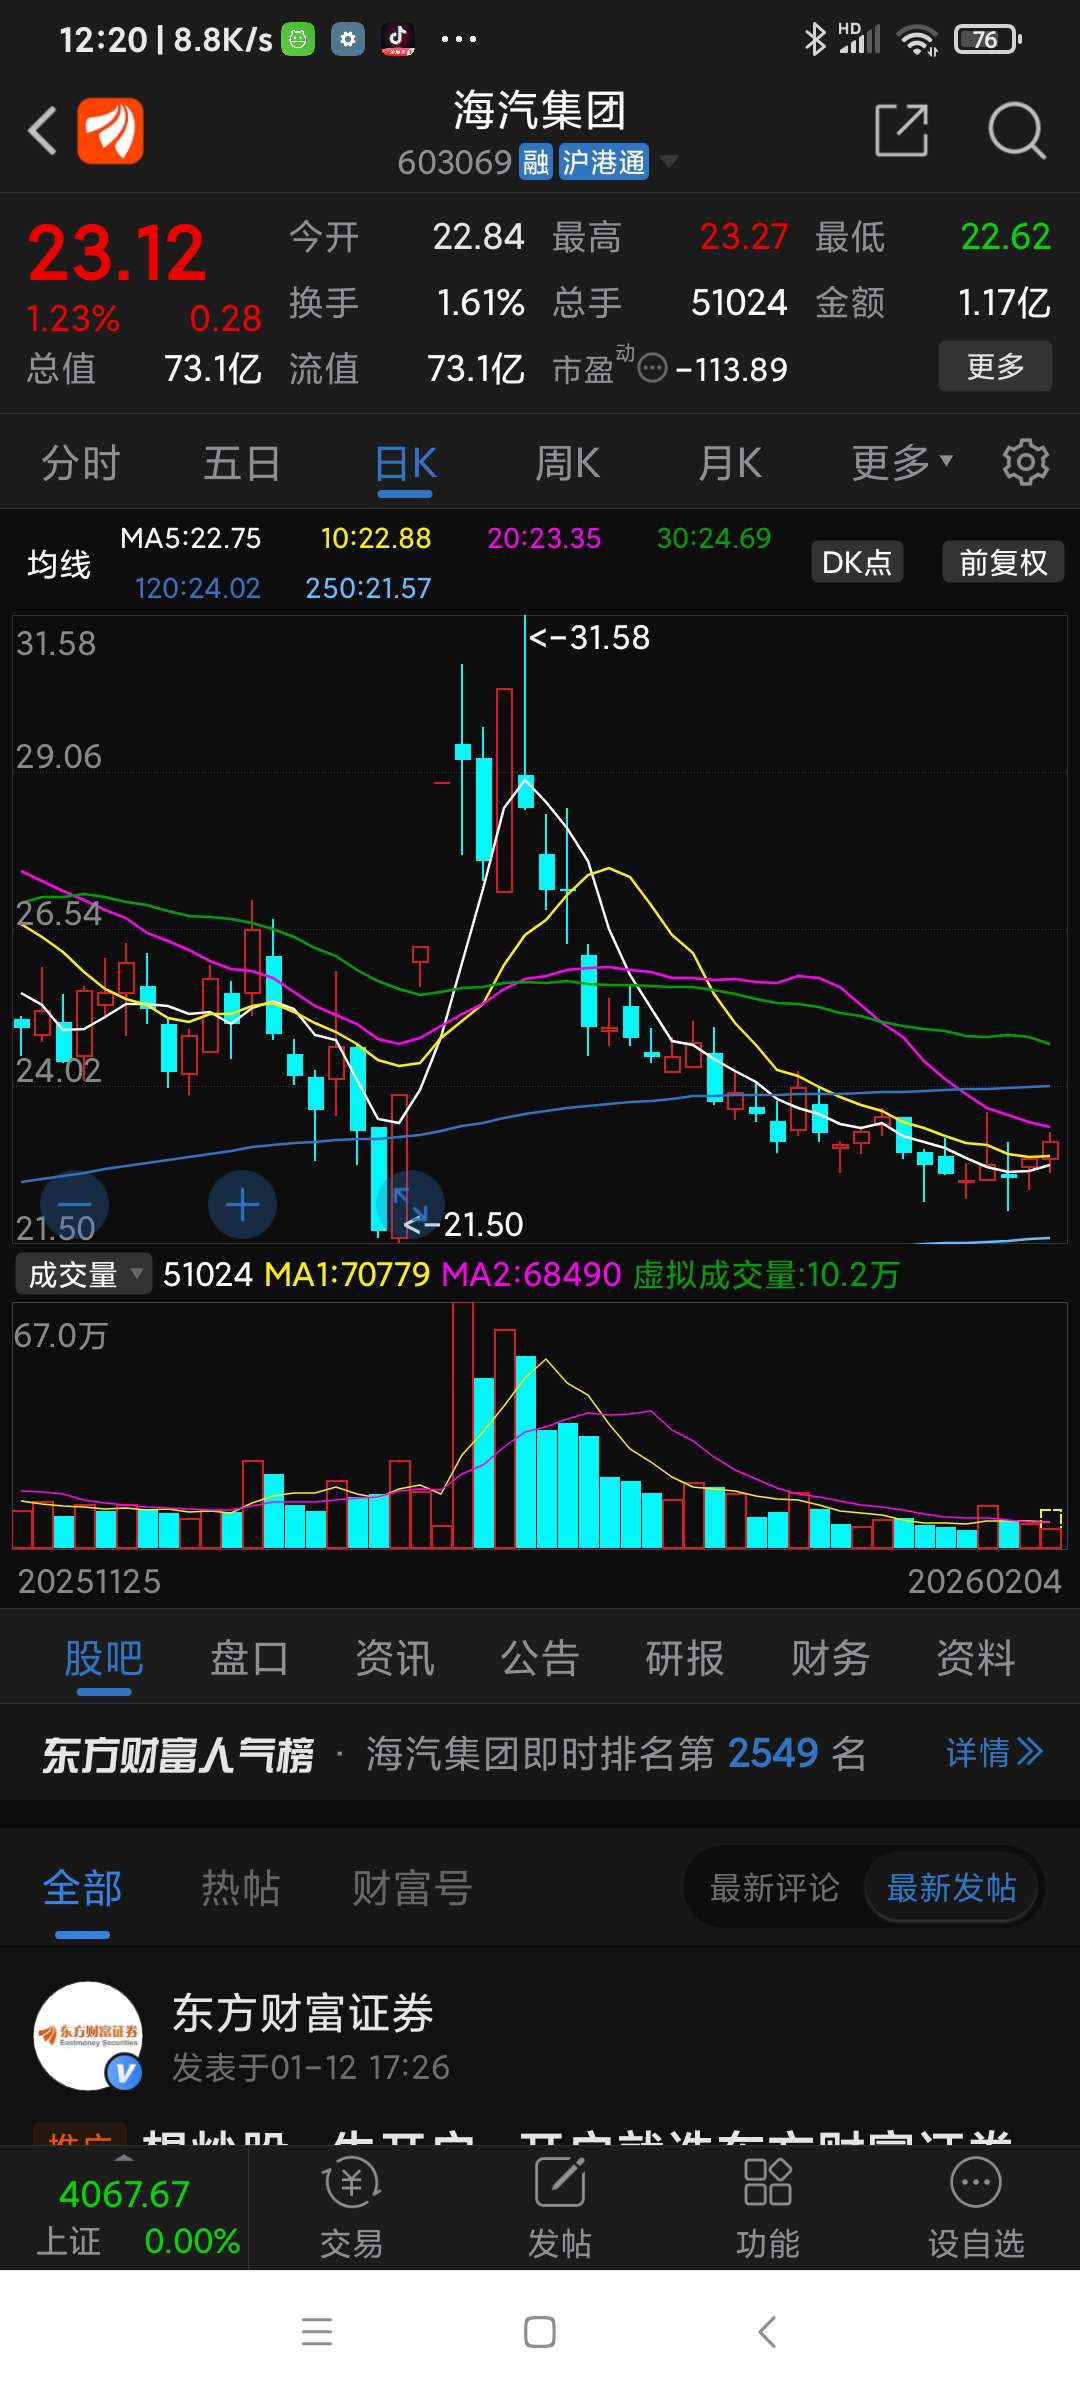Tap Android recent-apps menu button
The image size is (1080, 2400).
pyautogui.click(x=317, y=2332)
